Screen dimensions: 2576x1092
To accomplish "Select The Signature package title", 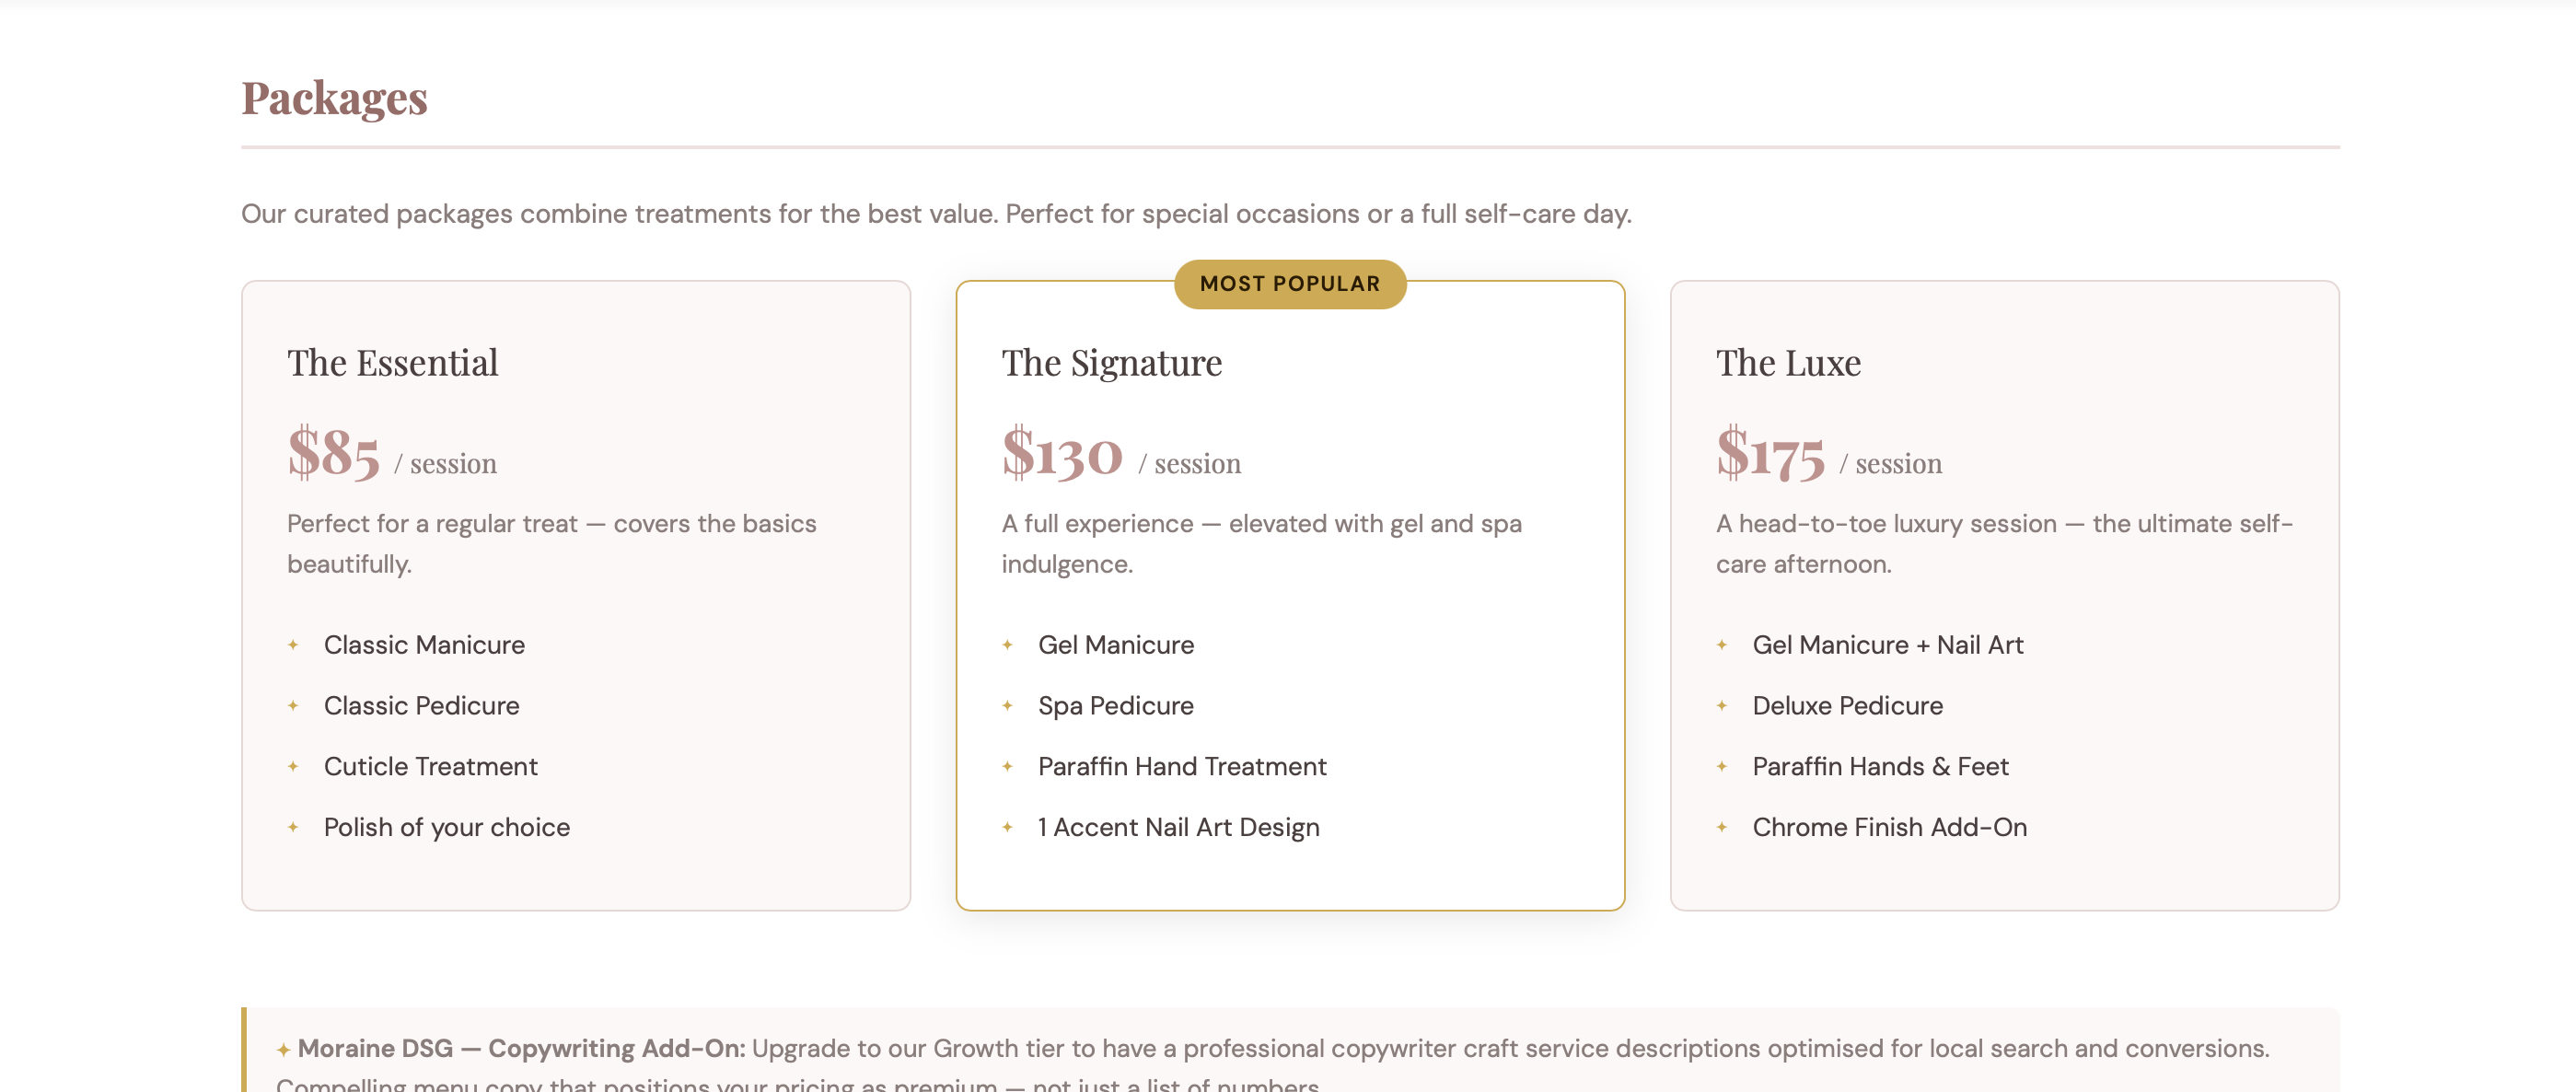I will (1111, 363).
